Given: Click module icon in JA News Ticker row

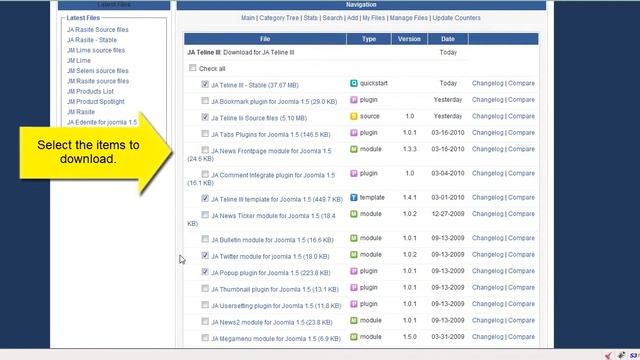Looking at the screenshot, I should pyautogui.click(x=354, y=214).
